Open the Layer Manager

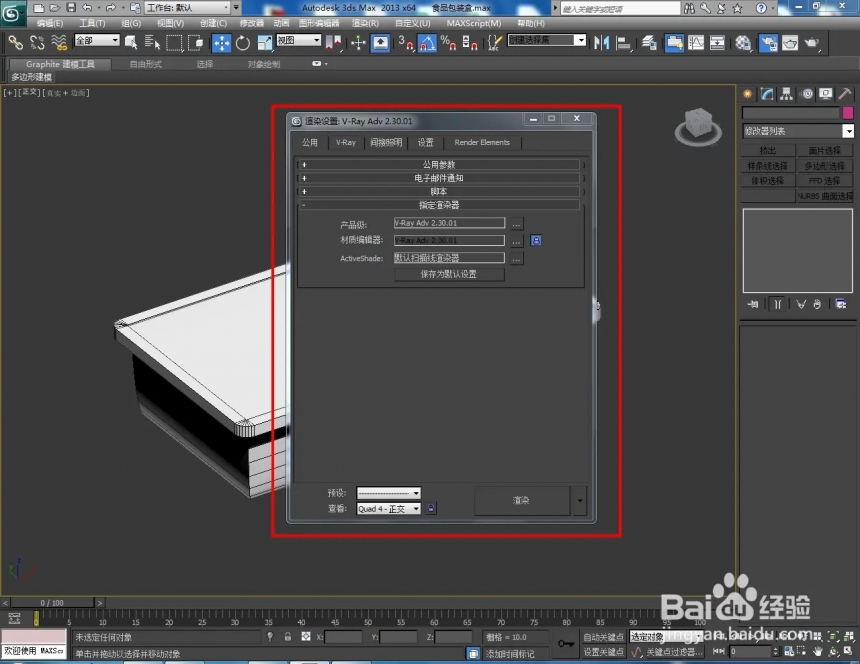click(x=650, y=43)
